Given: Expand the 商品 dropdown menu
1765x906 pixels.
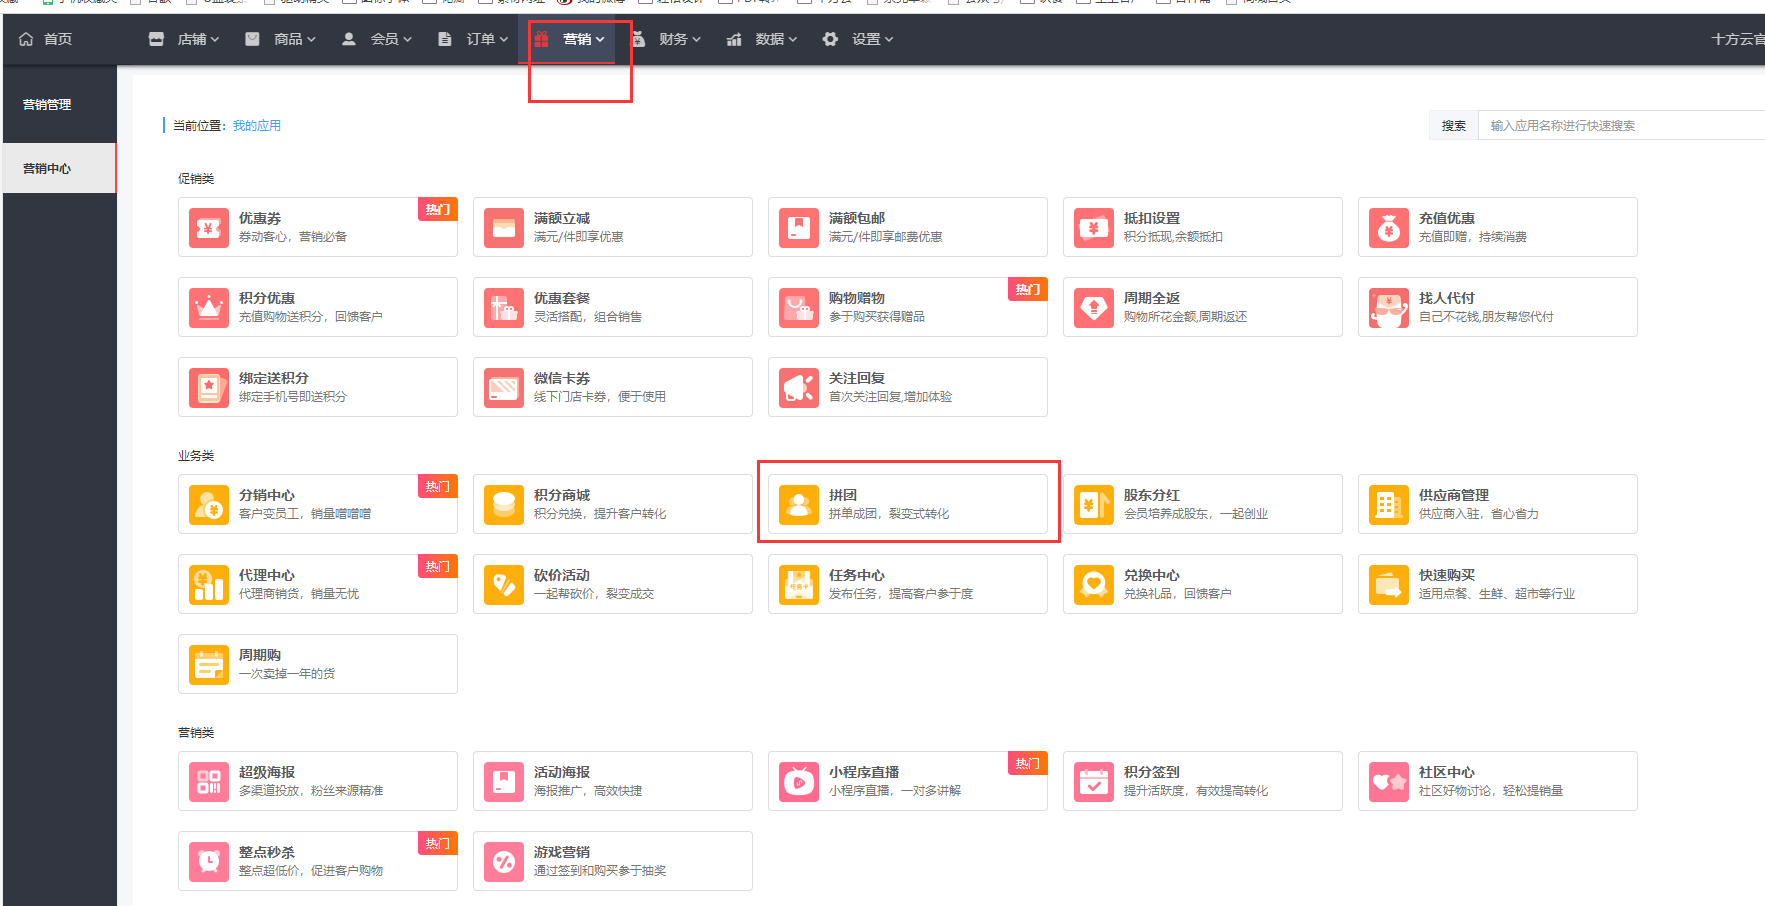Looking at the screenshot, I should coord(281,39).
